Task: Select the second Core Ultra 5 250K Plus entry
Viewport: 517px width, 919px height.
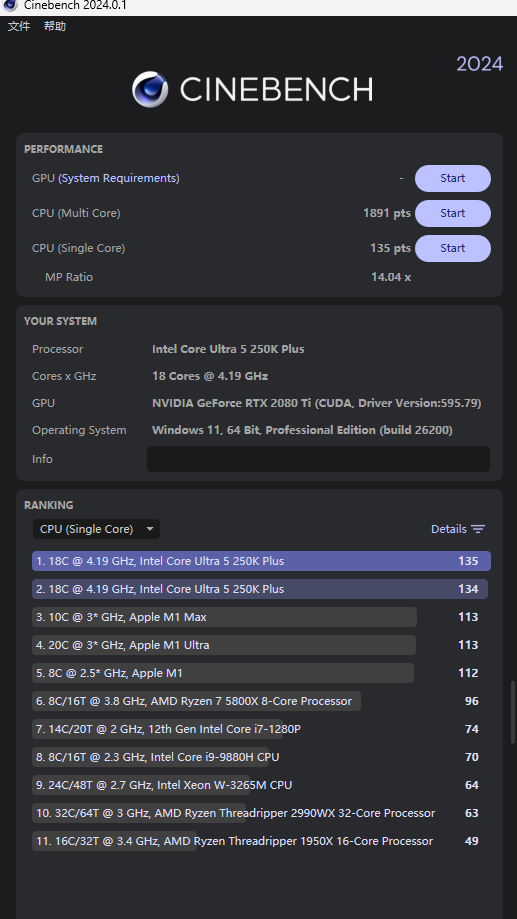Action: tap(260, 589)
